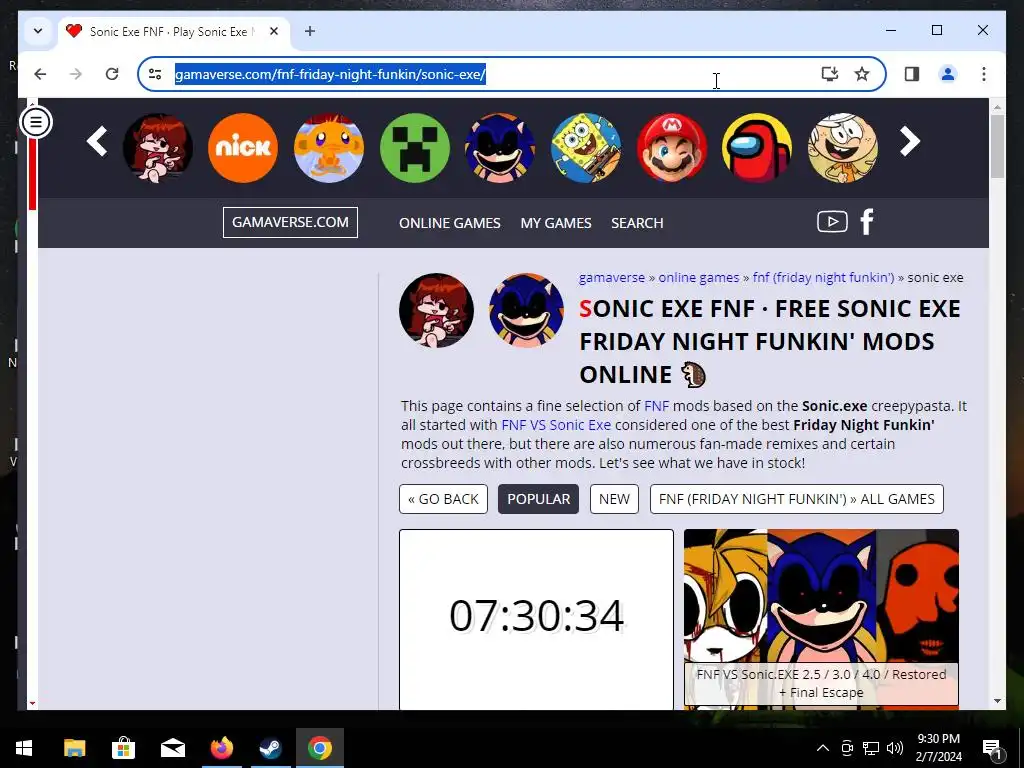Open Firefox from taskbar
The height and width of the screenshot is (768, 1024).
(x=221, y=748)
